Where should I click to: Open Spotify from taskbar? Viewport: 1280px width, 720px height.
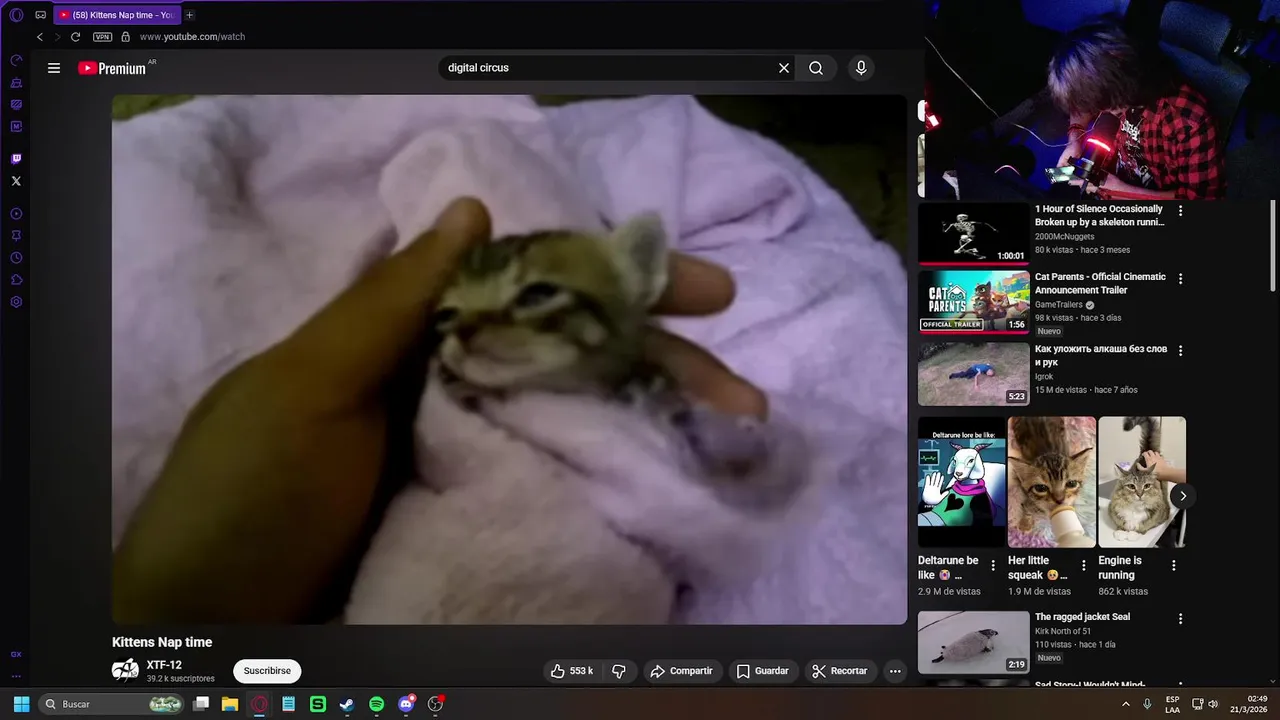376,704
